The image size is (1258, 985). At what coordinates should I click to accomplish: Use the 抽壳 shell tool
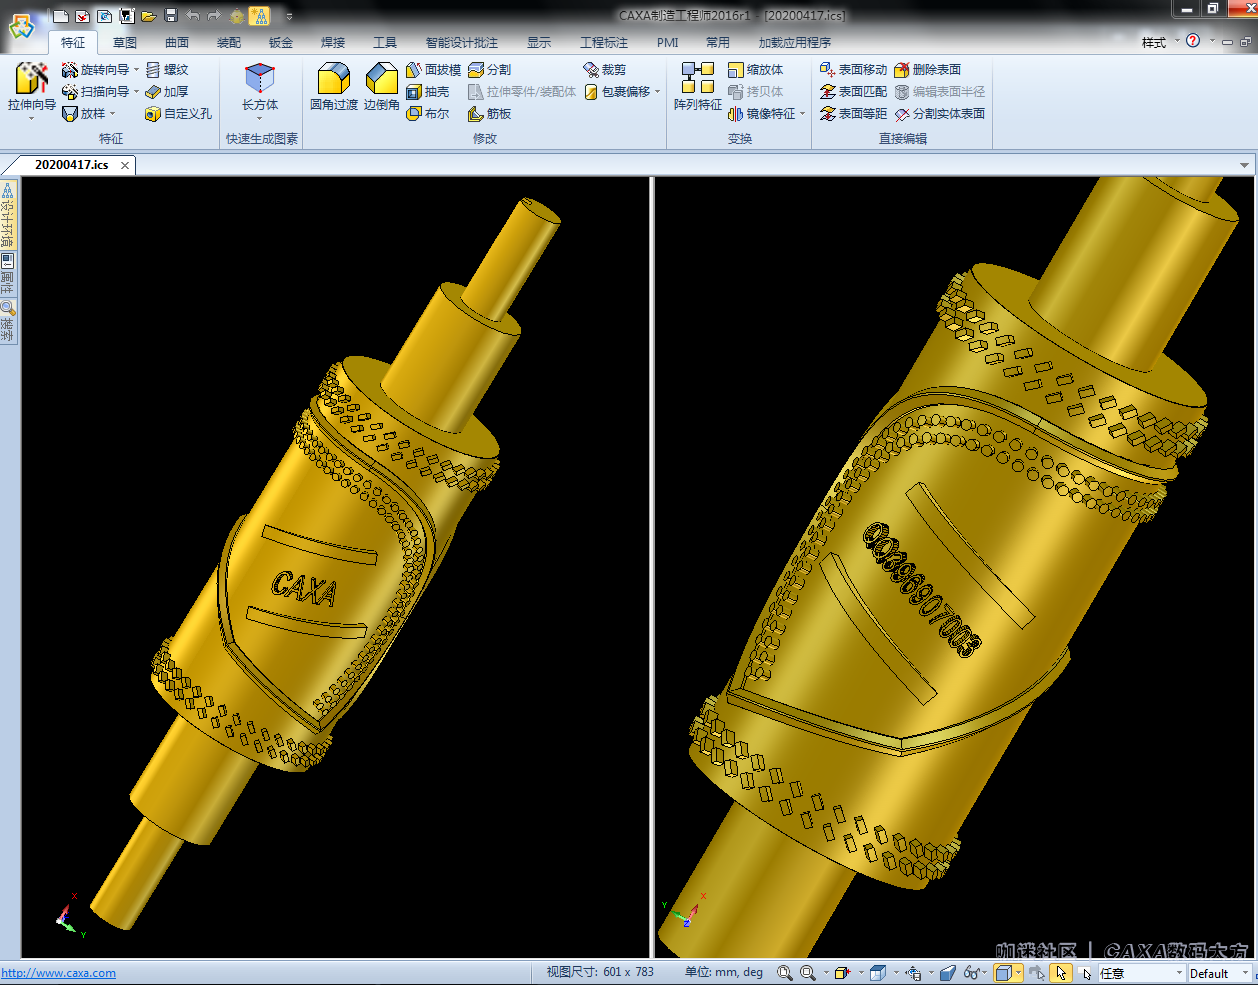click(428, 92)
